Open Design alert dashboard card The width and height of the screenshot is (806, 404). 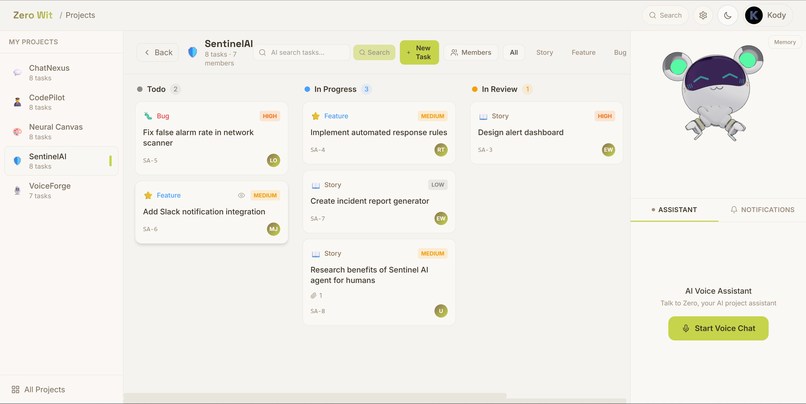546,133
